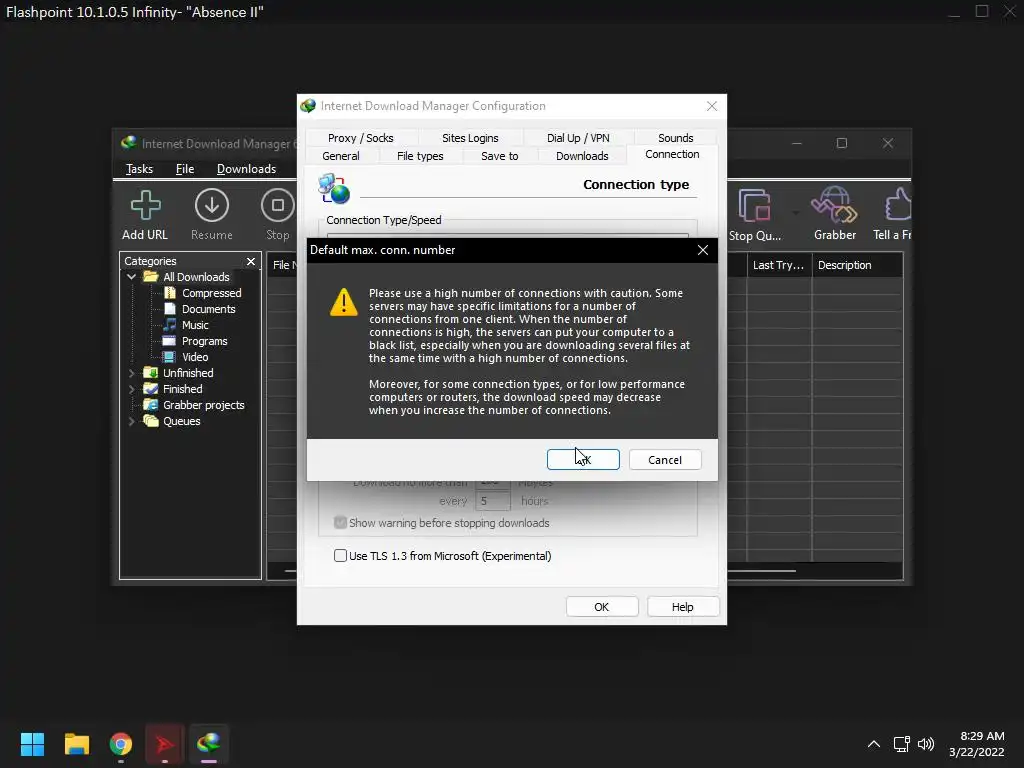The height and width of the screenshot is (768, 1024).
Task: Switch to the Downloads tab
Action: [x=582, y=156]
